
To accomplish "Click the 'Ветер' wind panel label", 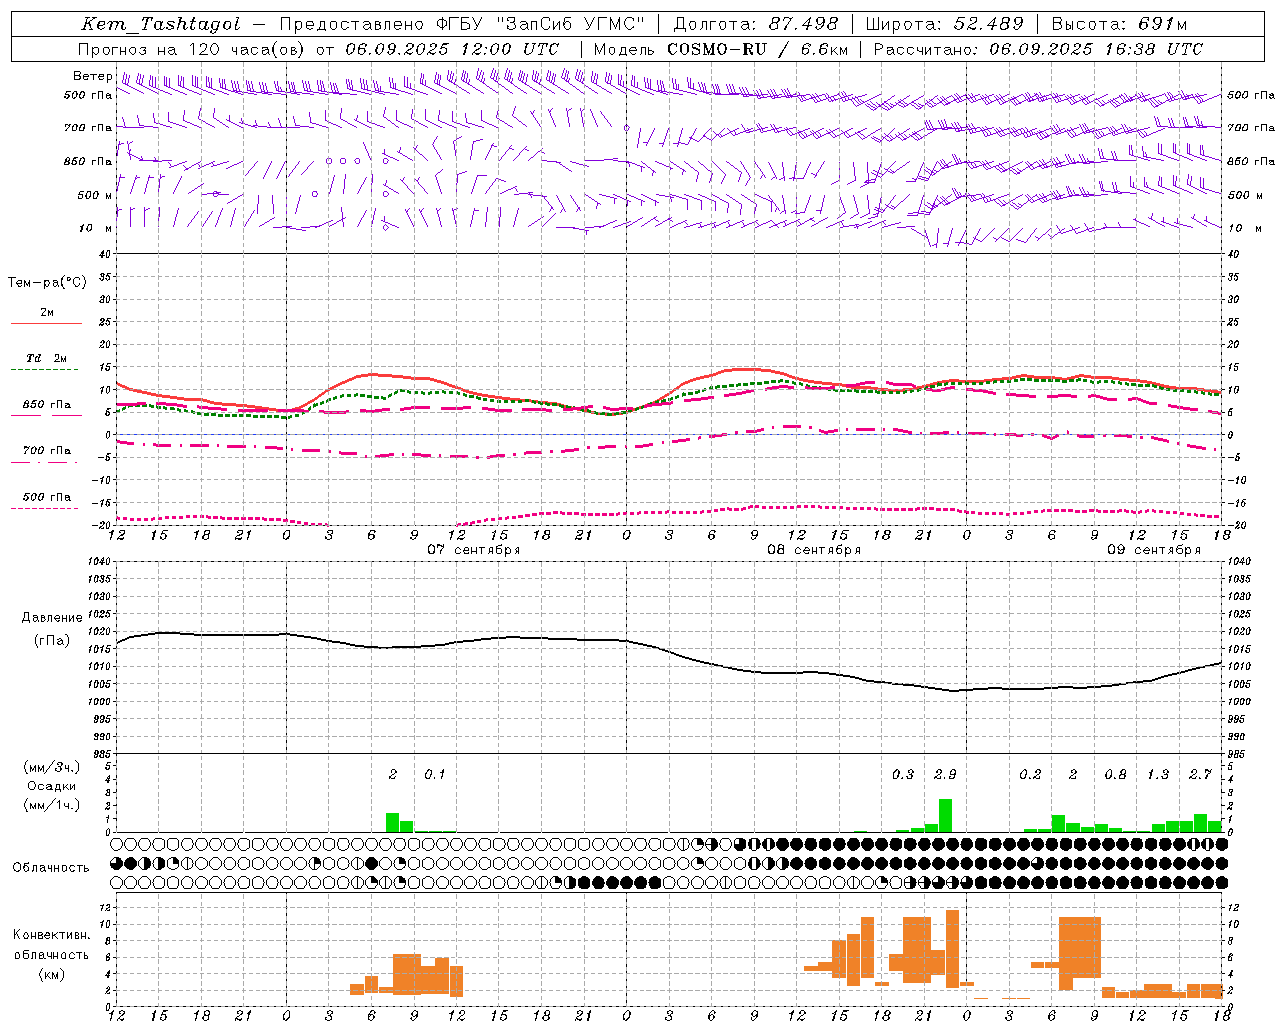I will coord(92,76).
